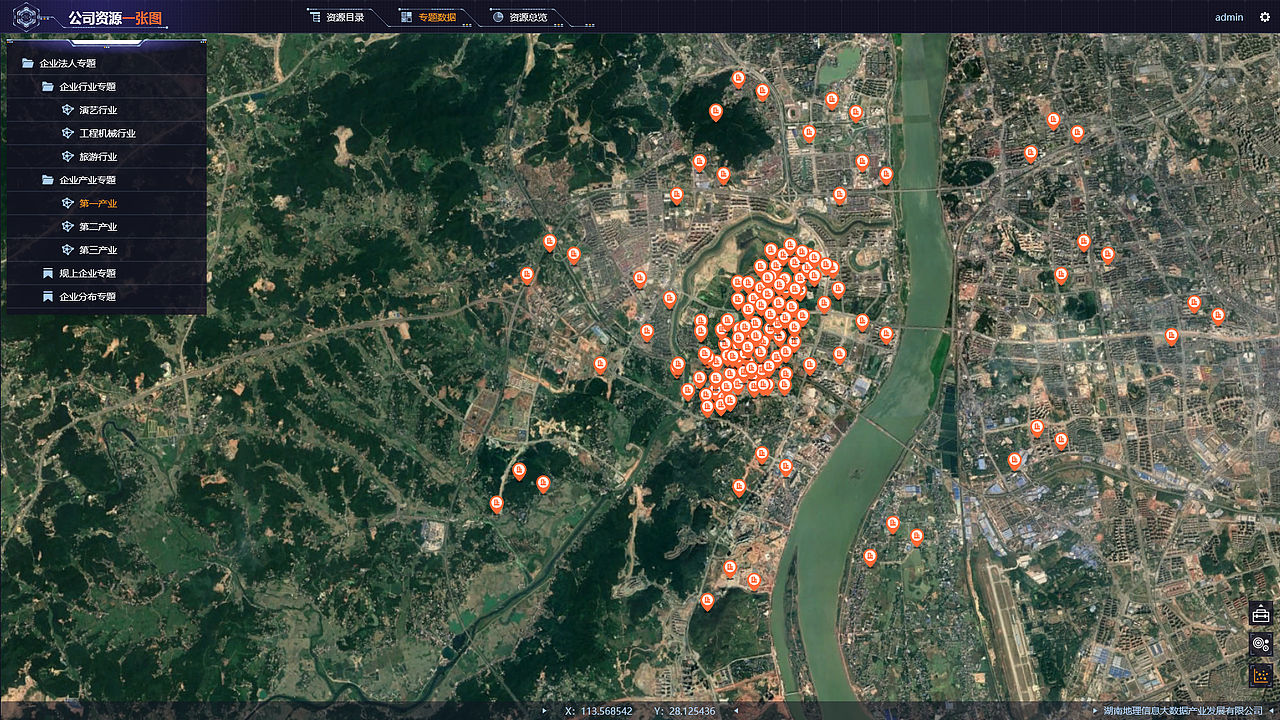Select the 第三产业 layer
The height and width of the screenshot is (720, 1280).
point(98,250)
